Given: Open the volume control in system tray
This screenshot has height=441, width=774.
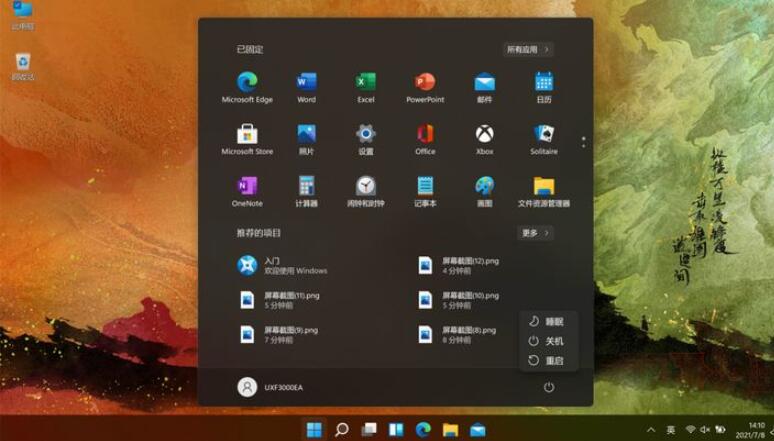Looking at the screenshot, I should 705,430.
